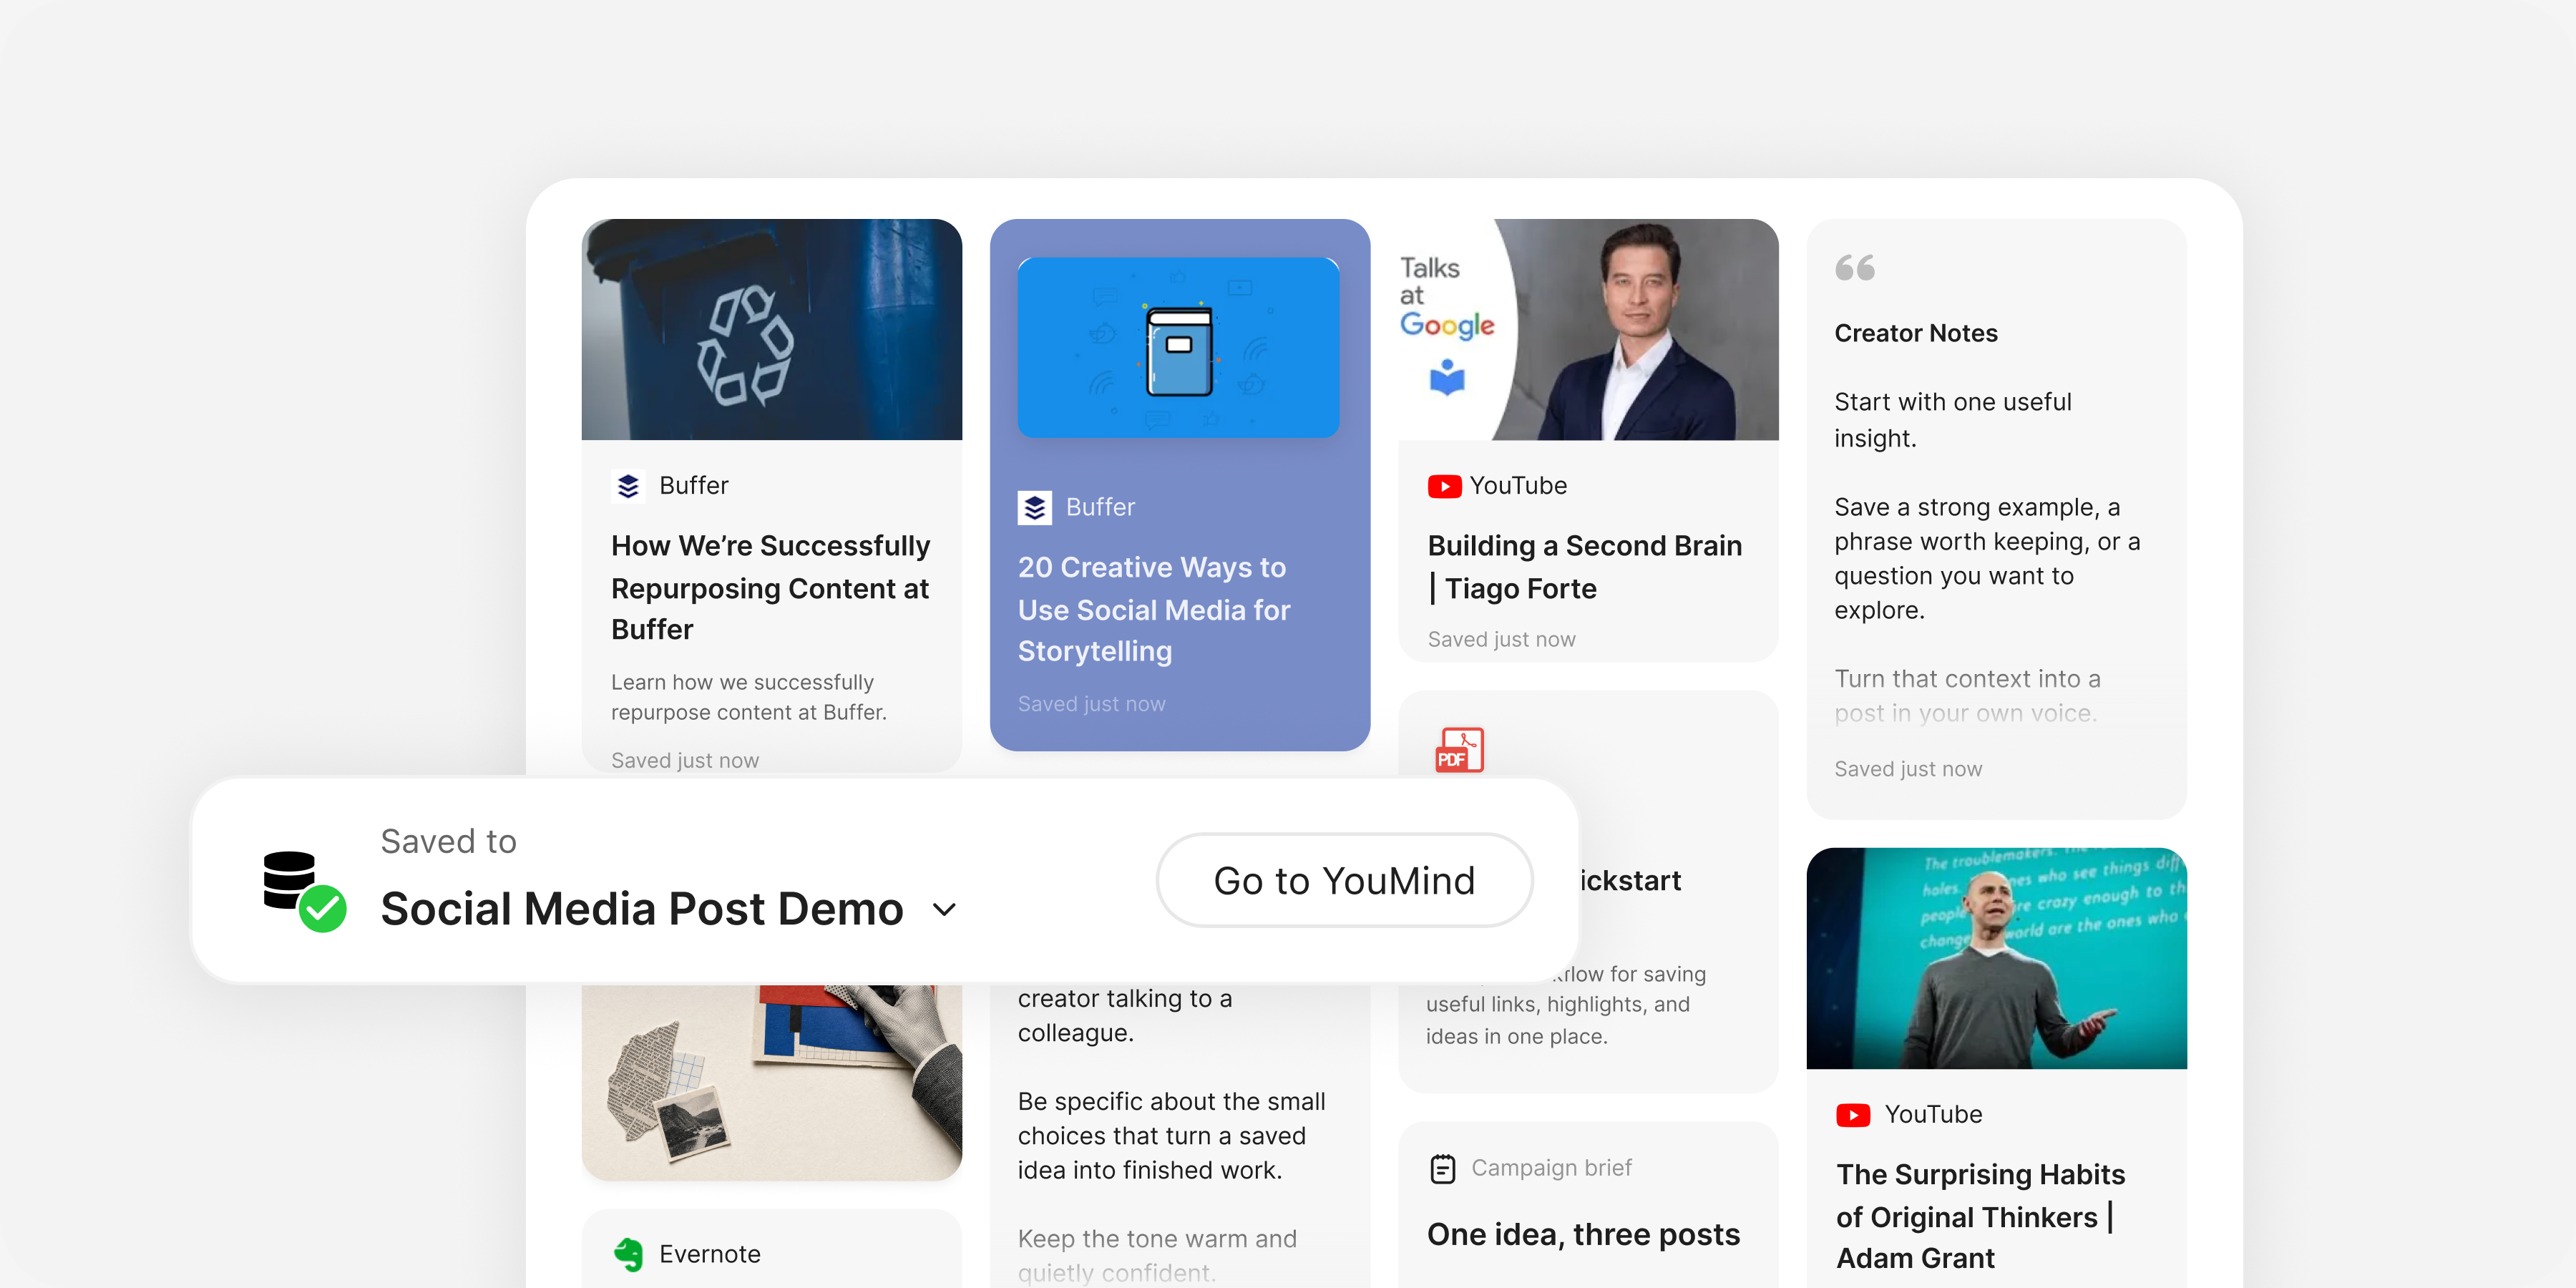Click Saved just now on storytelling card
This screenshot has width=2576, height=1288.
(1091, 704)
